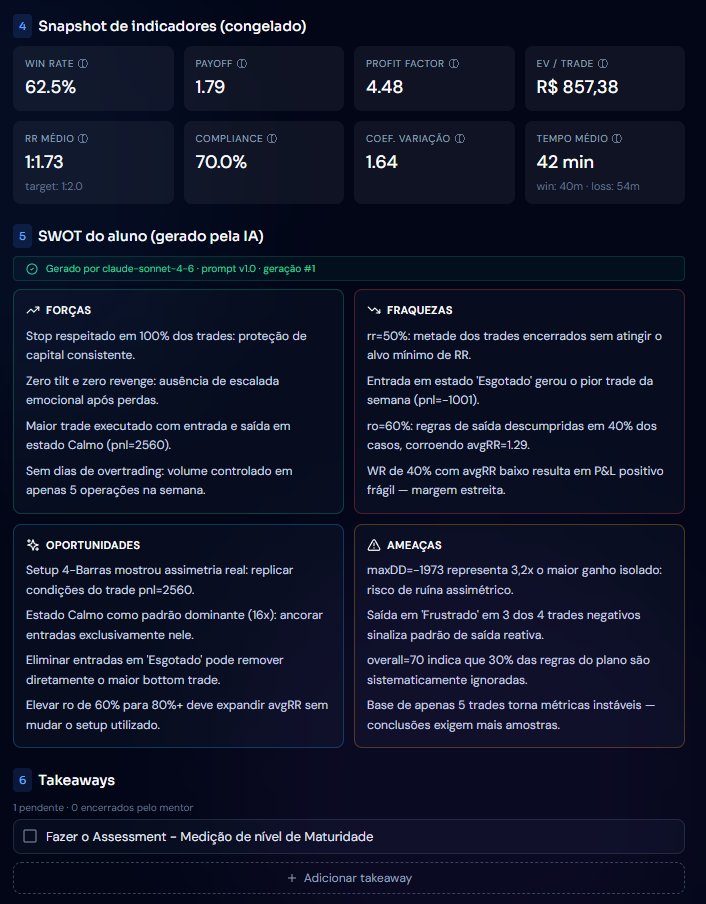Click the warning triangle icon beside AMEAÇAS
Viewport: 706px width, 904px height.
point(374,545)
